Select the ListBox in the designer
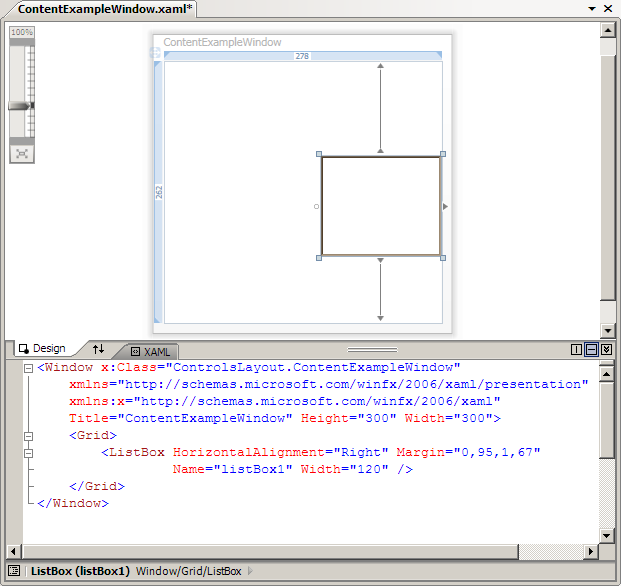This screenshot has width=621, height=586. point(381,206)
